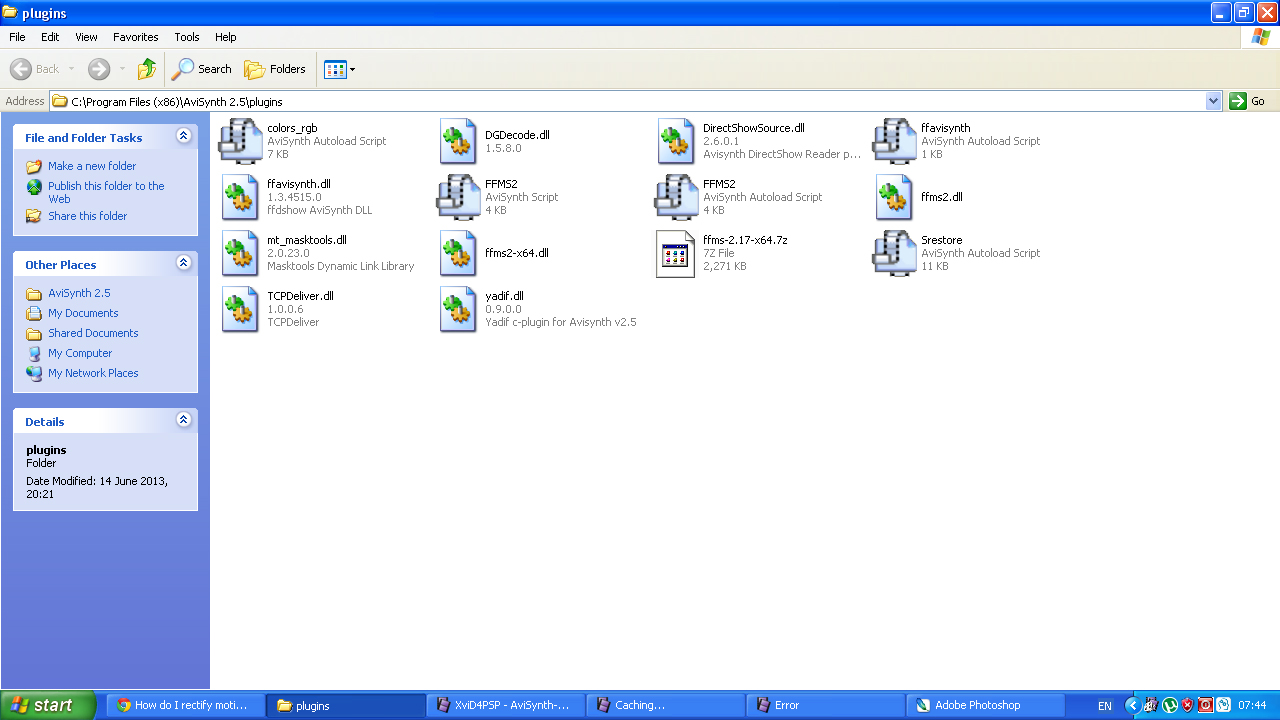1280x720 pixels.
Task: Select the FFMS2 AviSynth Autoload Script icon
Action: pyautogui.click(x=676, y=197)
